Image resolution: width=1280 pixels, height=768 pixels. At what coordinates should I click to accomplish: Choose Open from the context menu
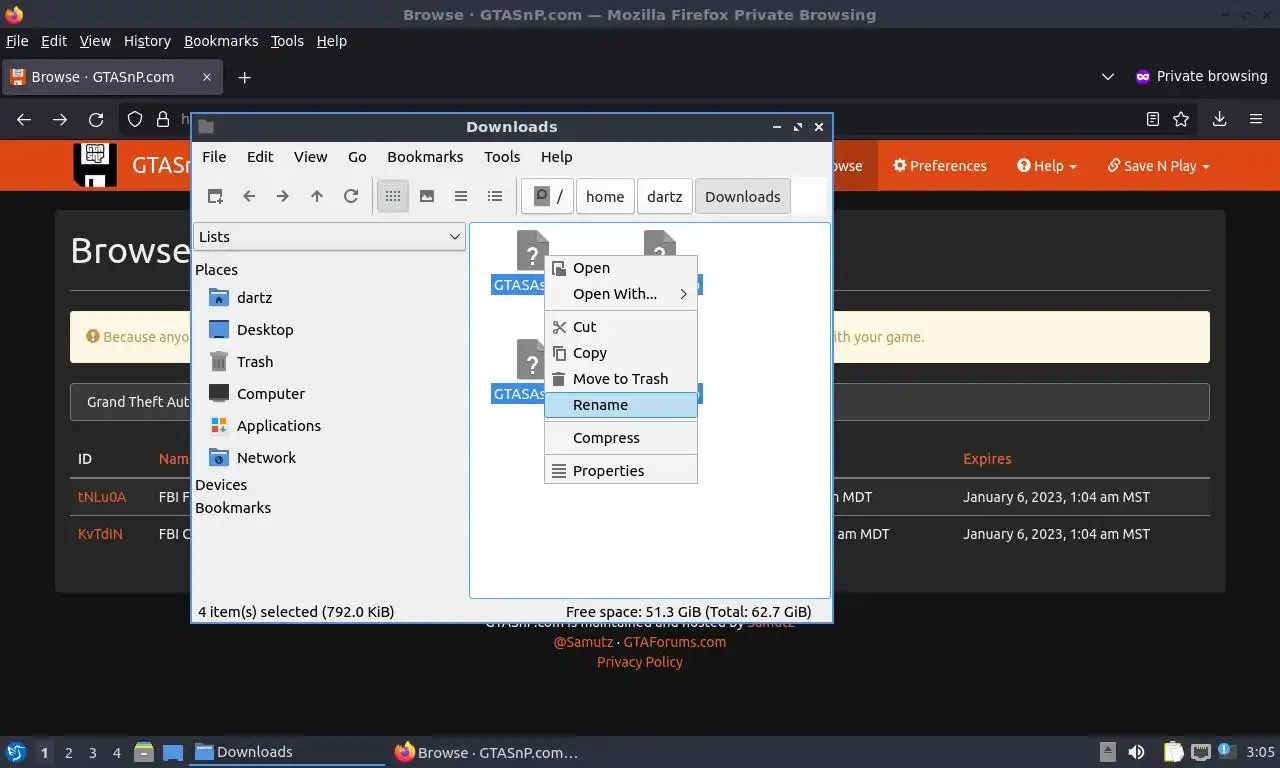pyautogui.click(x=620, y=268)
